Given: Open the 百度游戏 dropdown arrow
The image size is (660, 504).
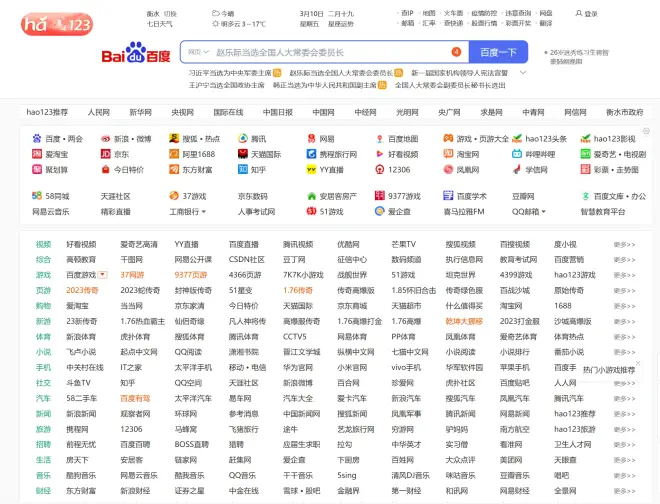Looking at the screenshot, I should (x=102, y=275).
